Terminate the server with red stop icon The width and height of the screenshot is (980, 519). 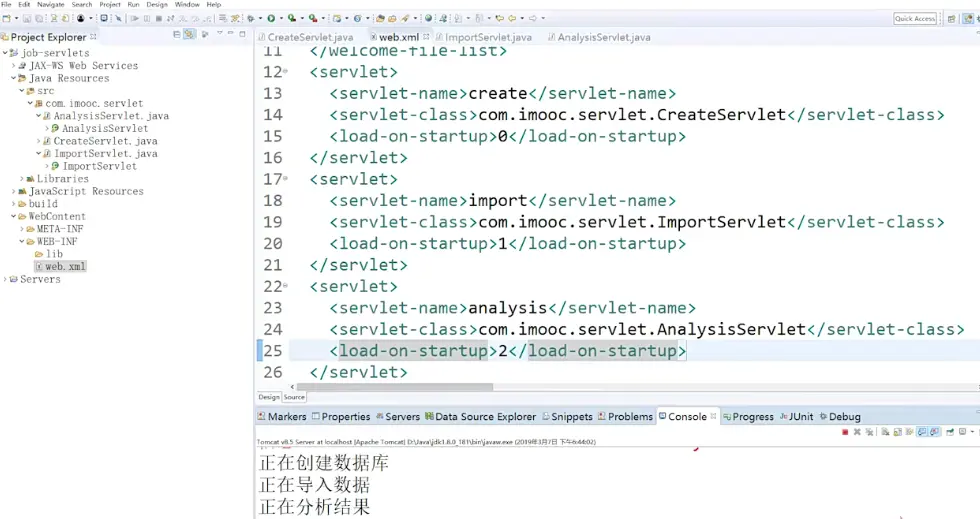[x=845, y=432]
